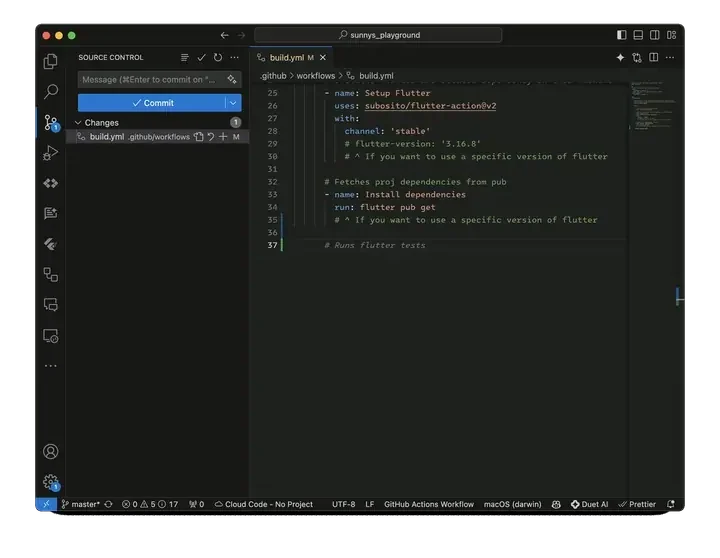Open the Run and Debug view
Screen dimensions: 720x558
[x=51, y=152]
